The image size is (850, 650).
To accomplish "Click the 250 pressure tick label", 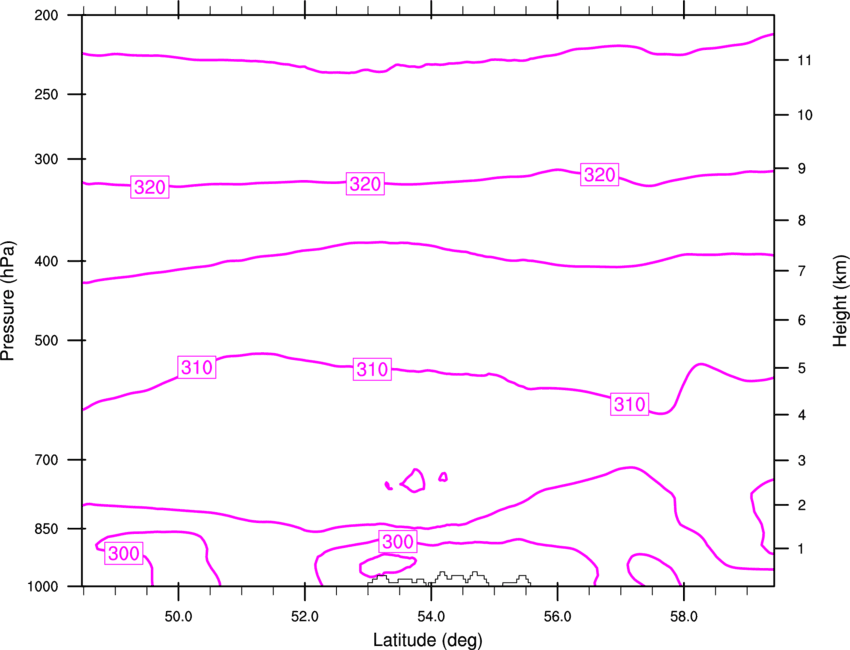I will pyautogui.click(x=46, y=94).
